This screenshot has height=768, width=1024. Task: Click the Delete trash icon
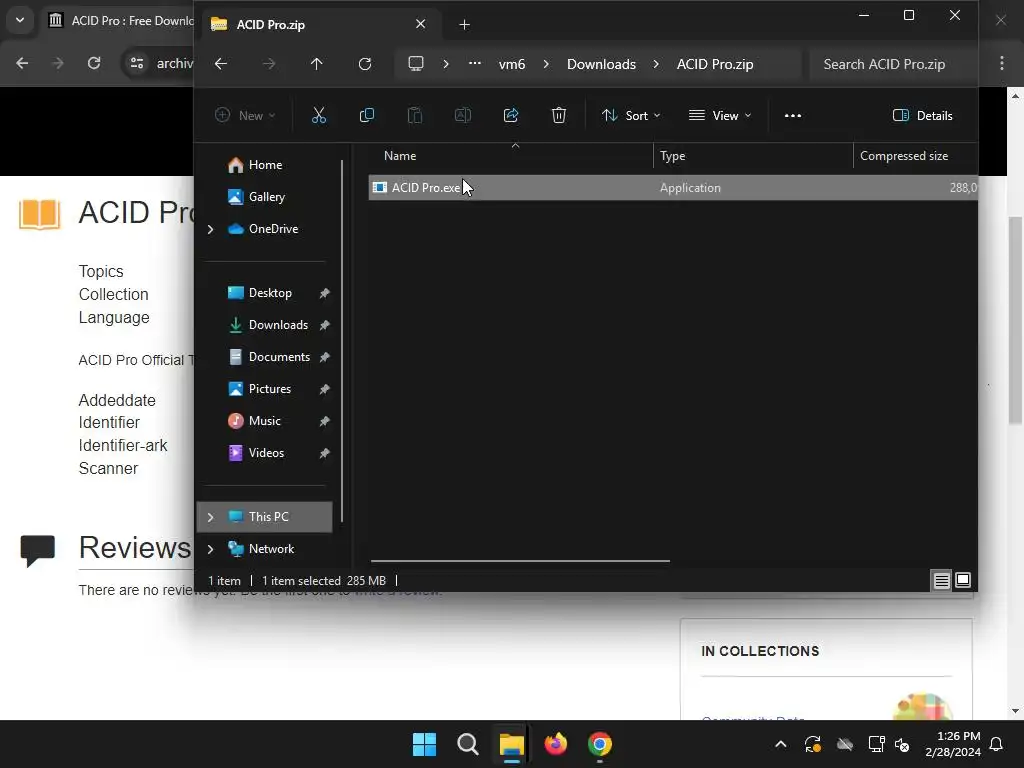coord(559,116)
